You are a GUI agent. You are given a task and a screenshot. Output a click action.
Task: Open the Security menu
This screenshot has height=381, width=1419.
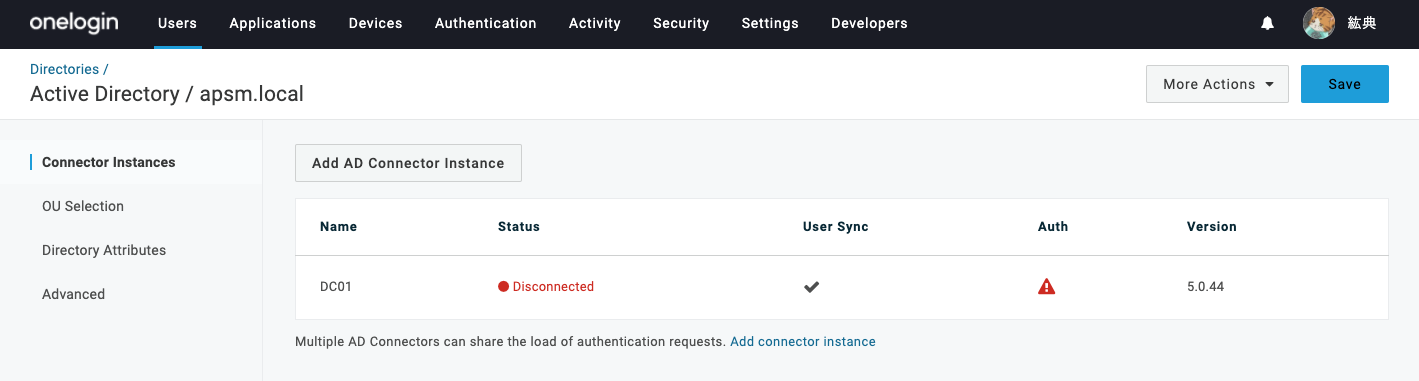coord(681,23)
